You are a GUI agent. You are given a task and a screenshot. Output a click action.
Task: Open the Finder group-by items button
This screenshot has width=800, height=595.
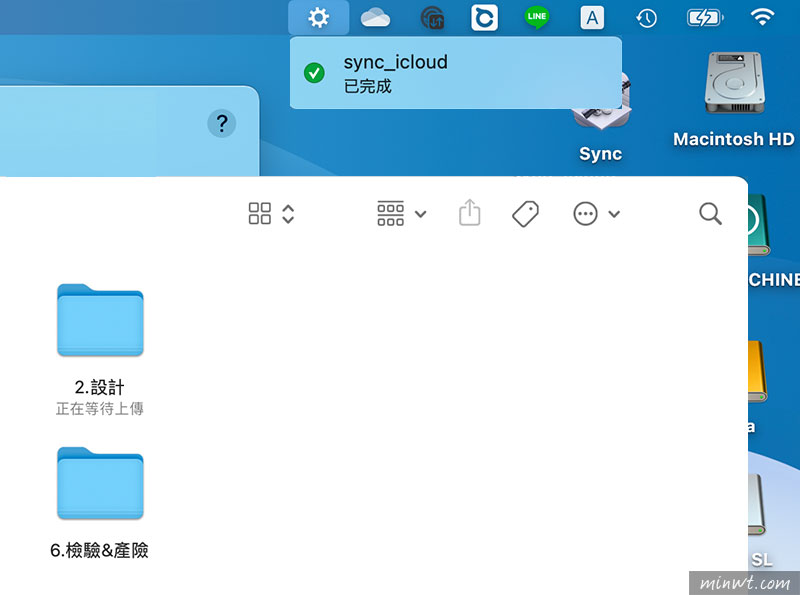390,213
